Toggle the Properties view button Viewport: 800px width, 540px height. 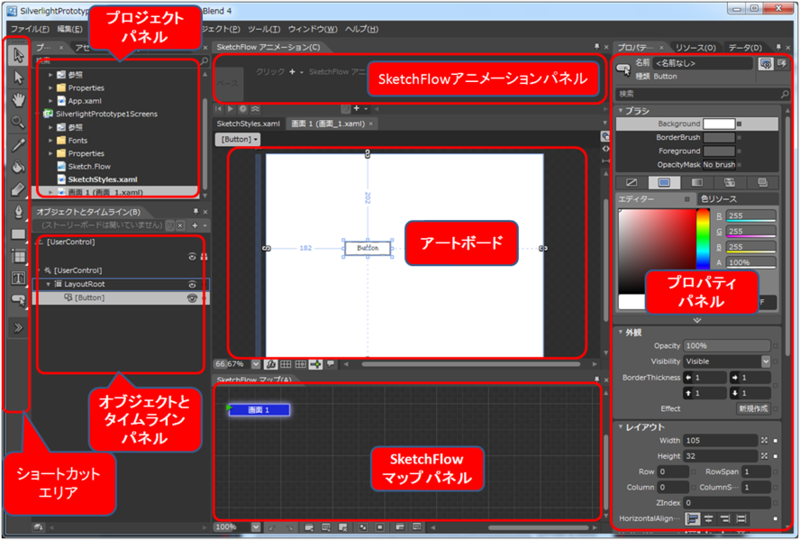(765, 64)
